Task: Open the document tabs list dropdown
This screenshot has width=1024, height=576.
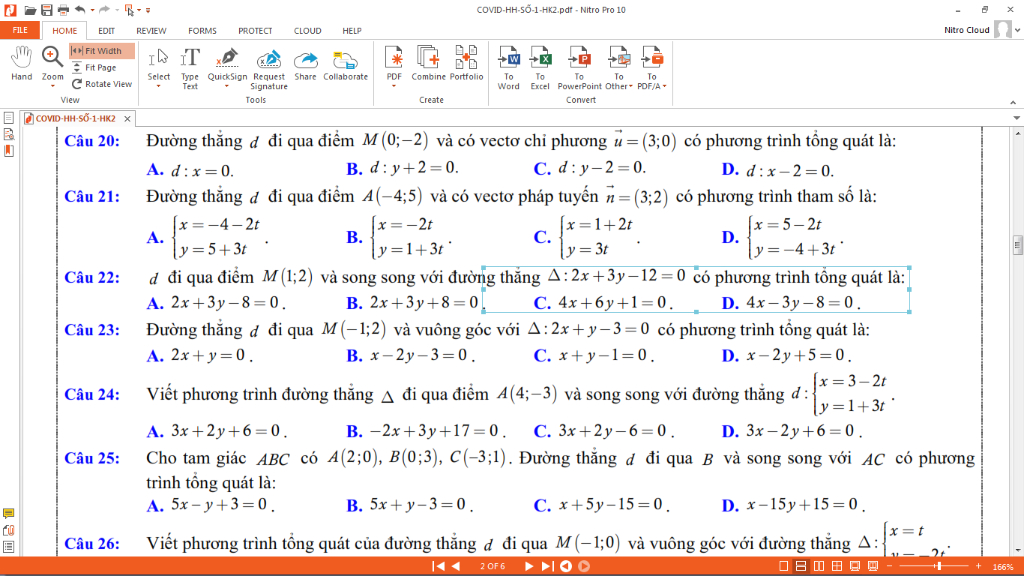Action: (x=1017, y=118)
